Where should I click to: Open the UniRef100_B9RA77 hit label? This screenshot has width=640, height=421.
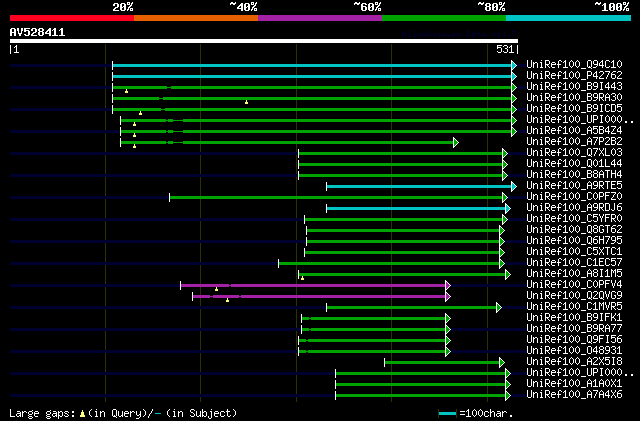[574, 329]
